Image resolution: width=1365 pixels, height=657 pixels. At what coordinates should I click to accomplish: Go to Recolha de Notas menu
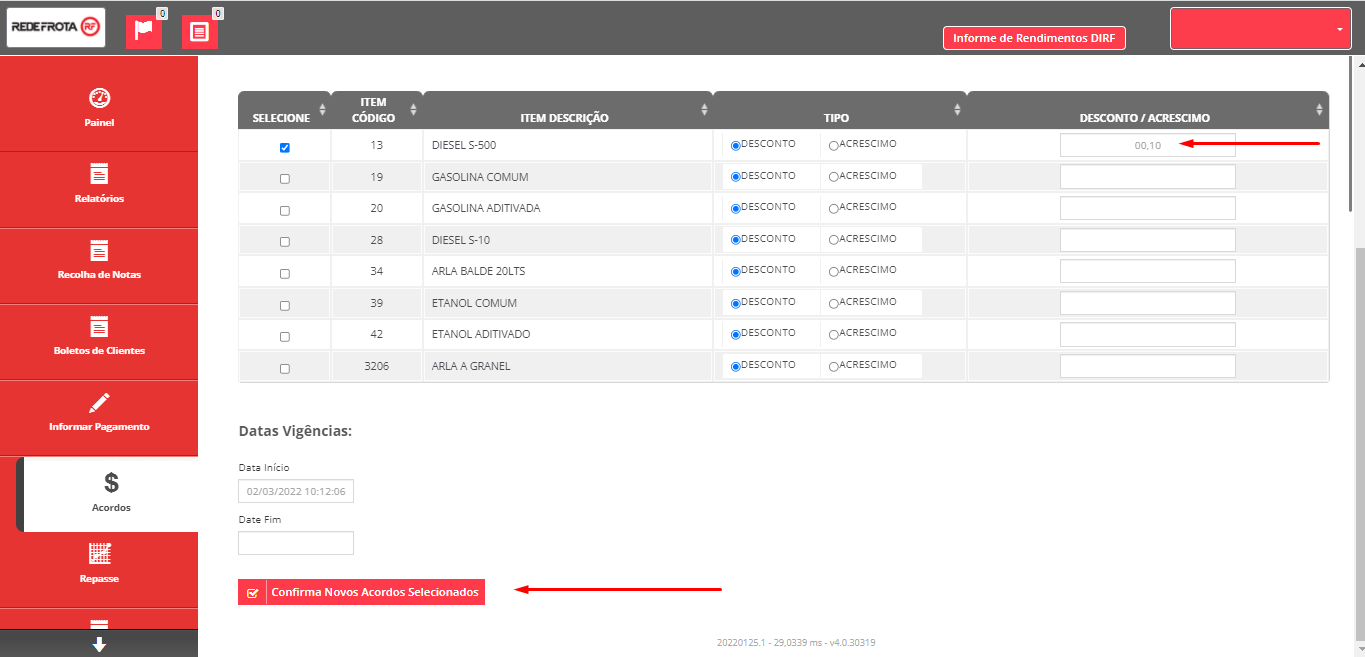click(99, 266)
